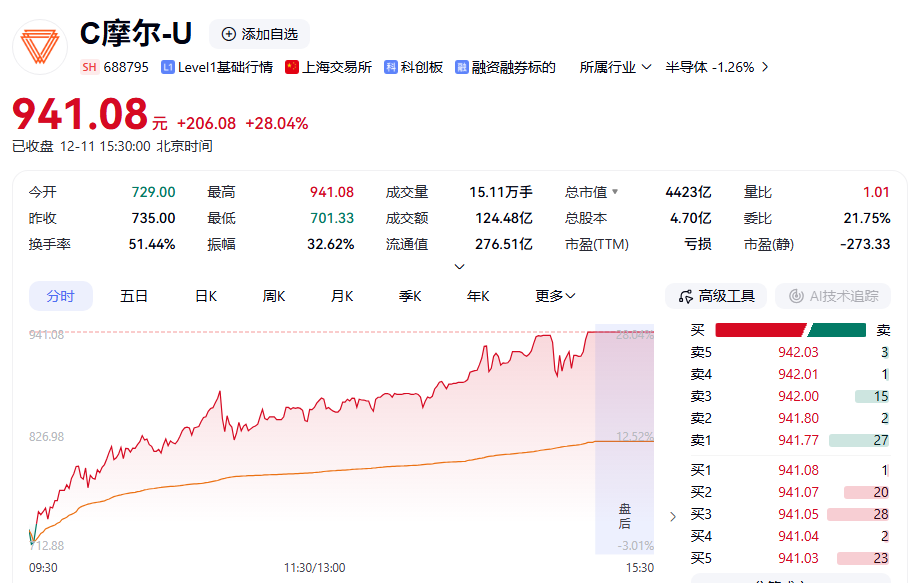915x583 pixels.
Task: Click the AI技术追踪 button
Action: [x=833, y=296]
